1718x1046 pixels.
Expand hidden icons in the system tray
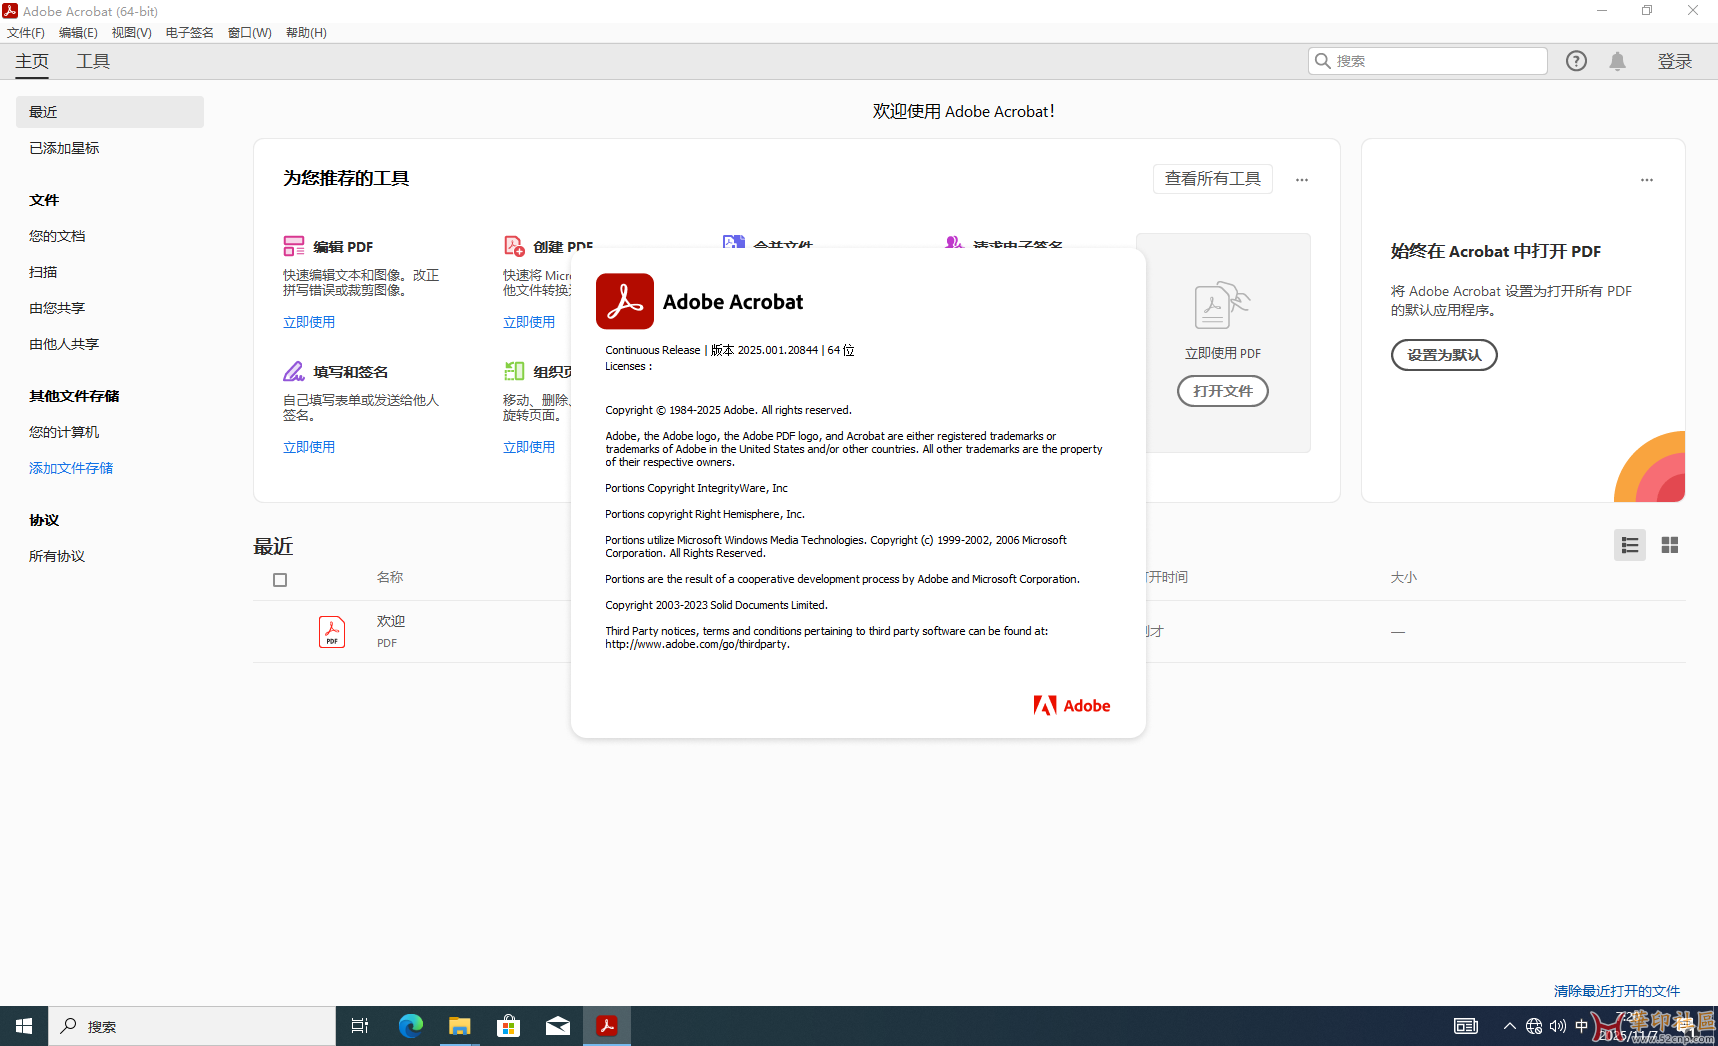1510,1025
